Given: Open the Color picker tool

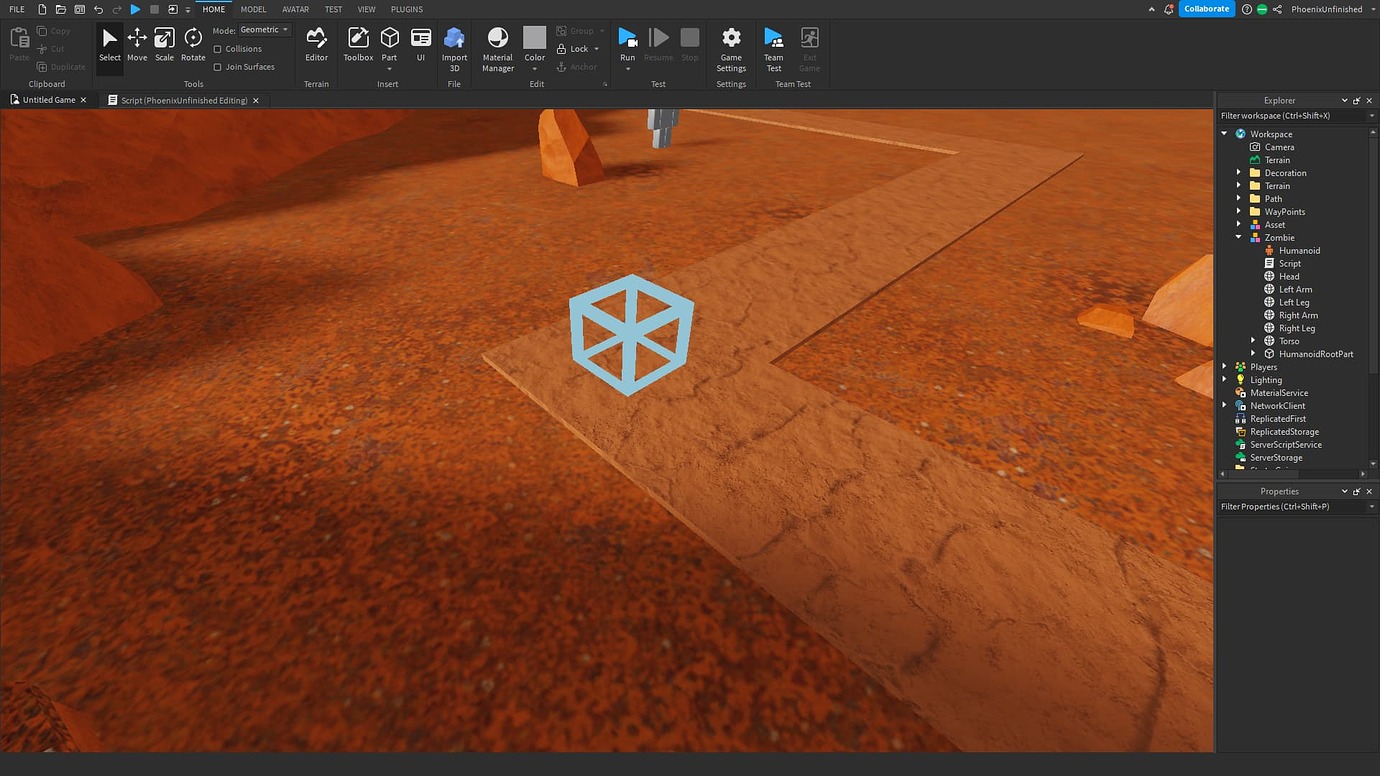Looking at the screenshot, I should click(534, 44).
